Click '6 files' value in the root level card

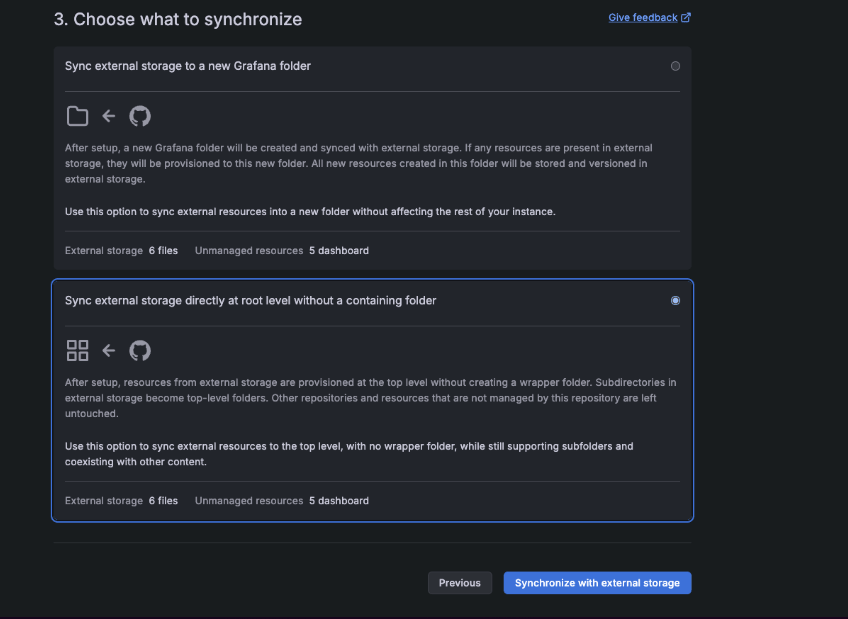tap(163, 501)
